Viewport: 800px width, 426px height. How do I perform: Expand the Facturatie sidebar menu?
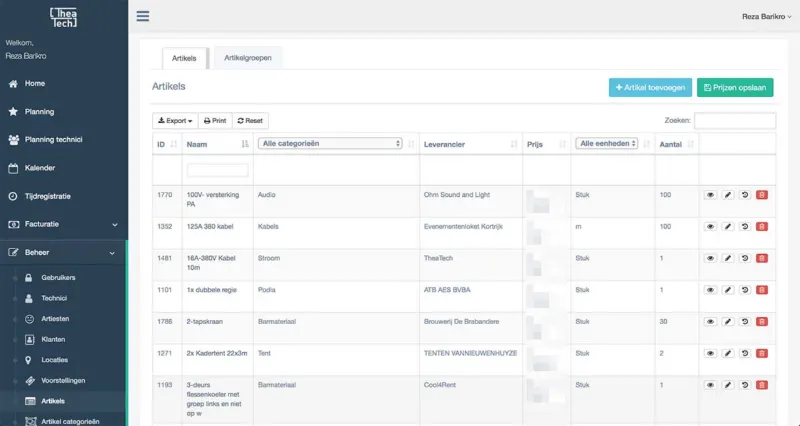coord(63,224)
